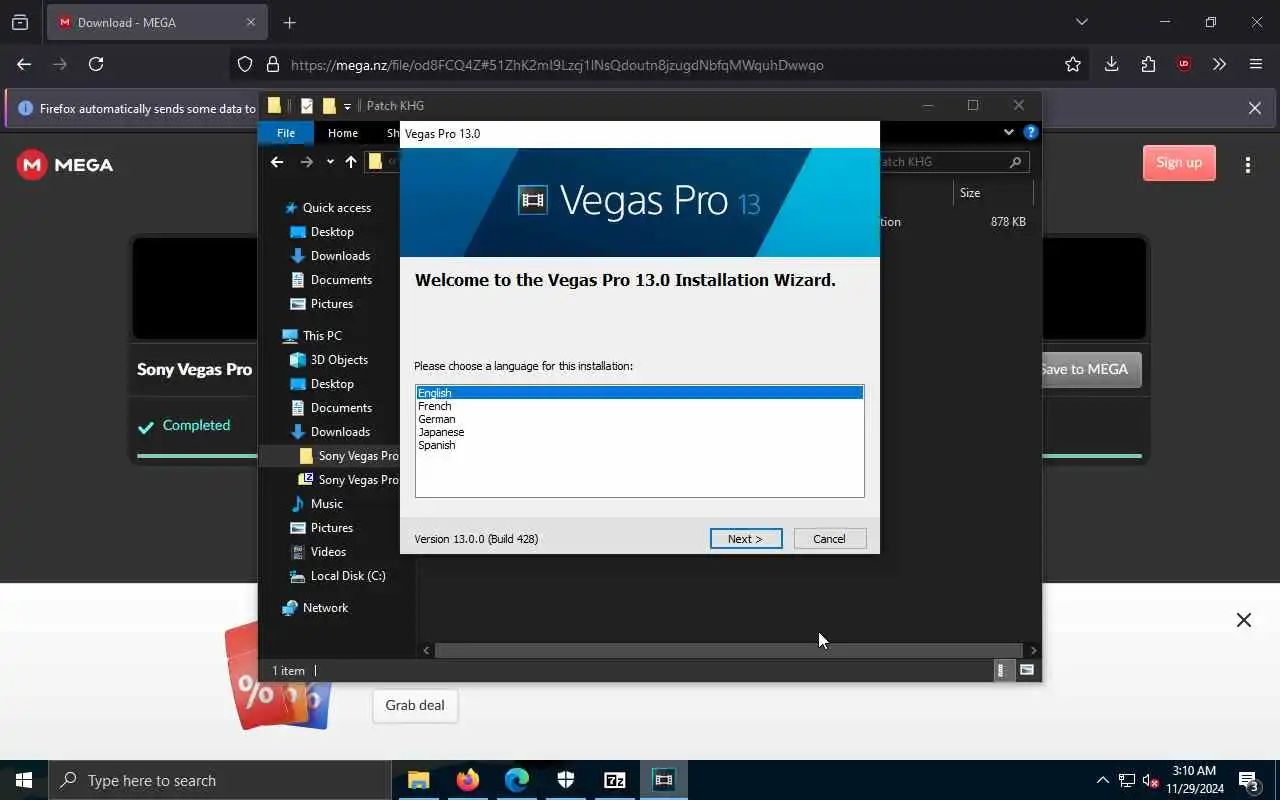This screenshot has height=800, width=1280.
Task: Close the MEGA promotional banner
Action: 1243,620
